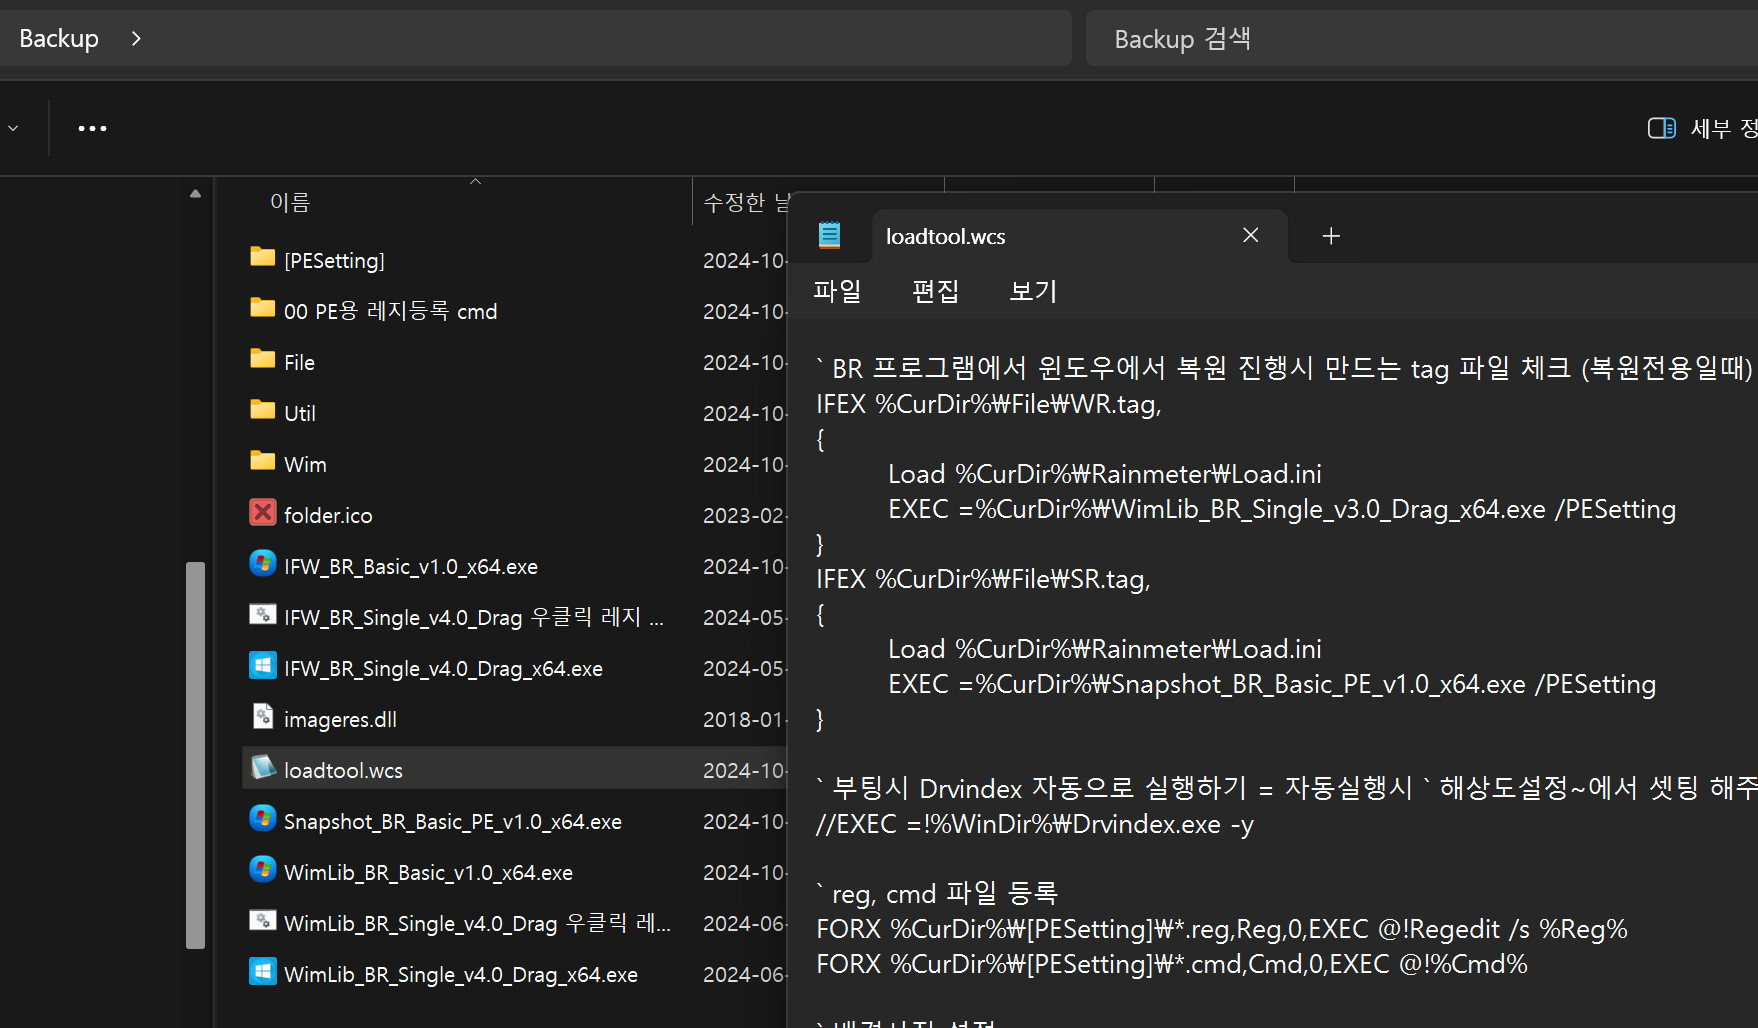This screenshot has width=1758, height=1028.
Task: Click the loadtool.wcs file icon
Action: pyautogui.click(x=262, y=768)
